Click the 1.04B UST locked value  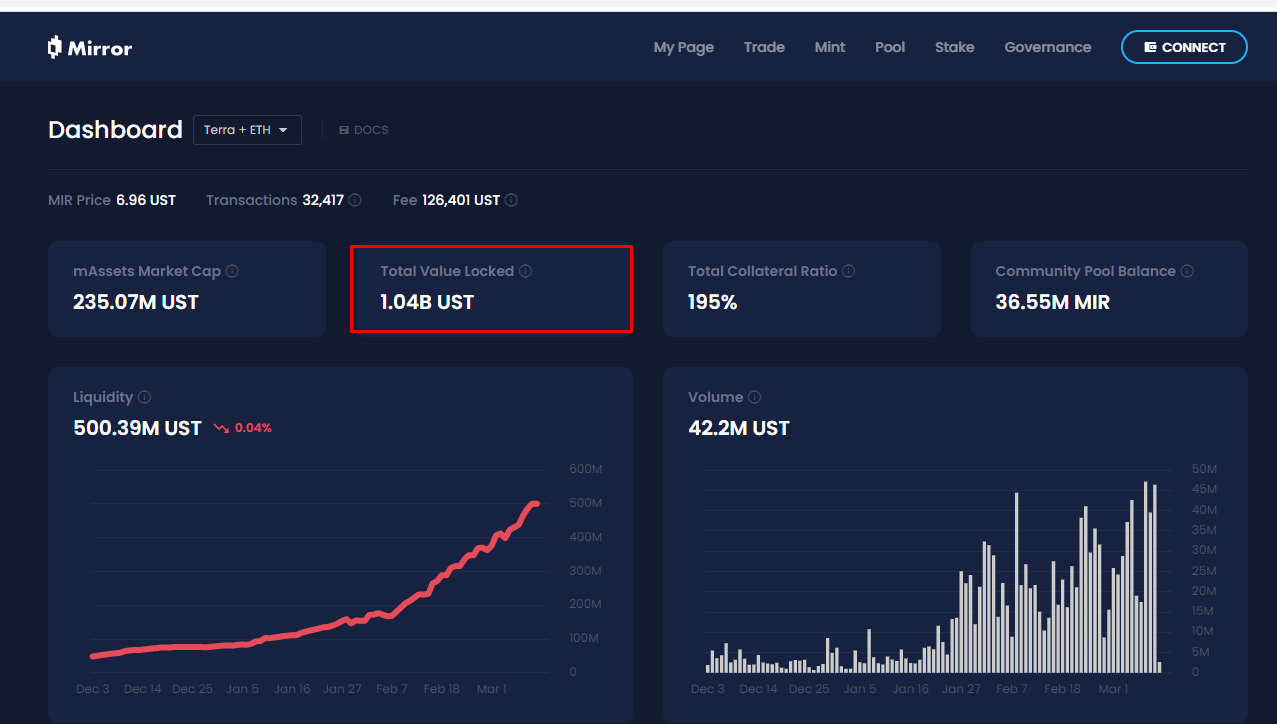(x=427, y=302)
